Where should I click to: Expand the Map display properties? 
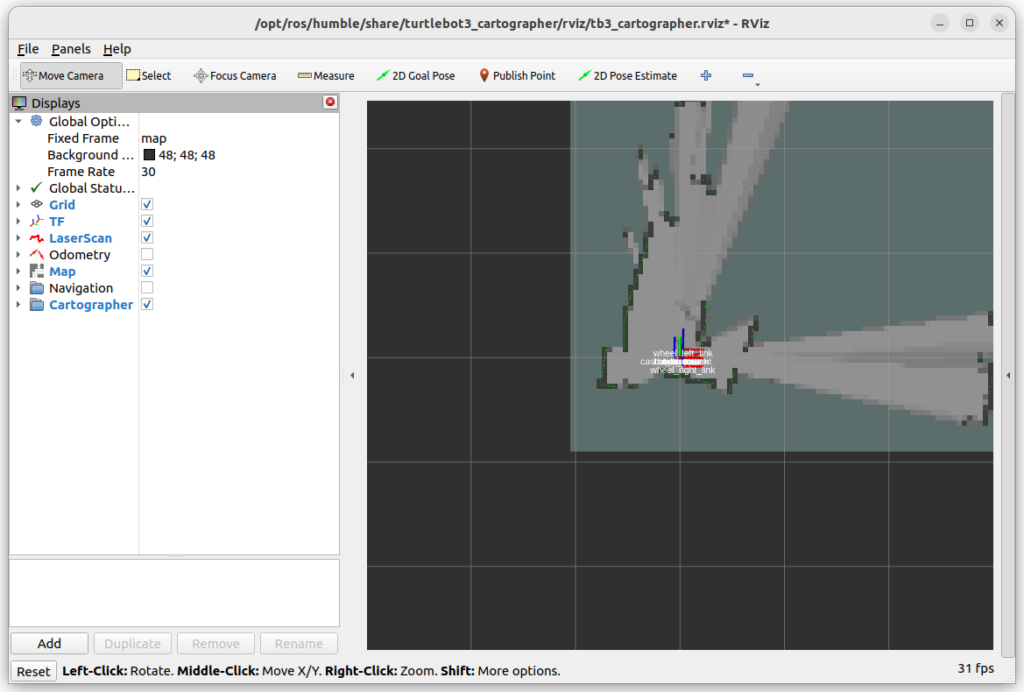pos(18,272)
